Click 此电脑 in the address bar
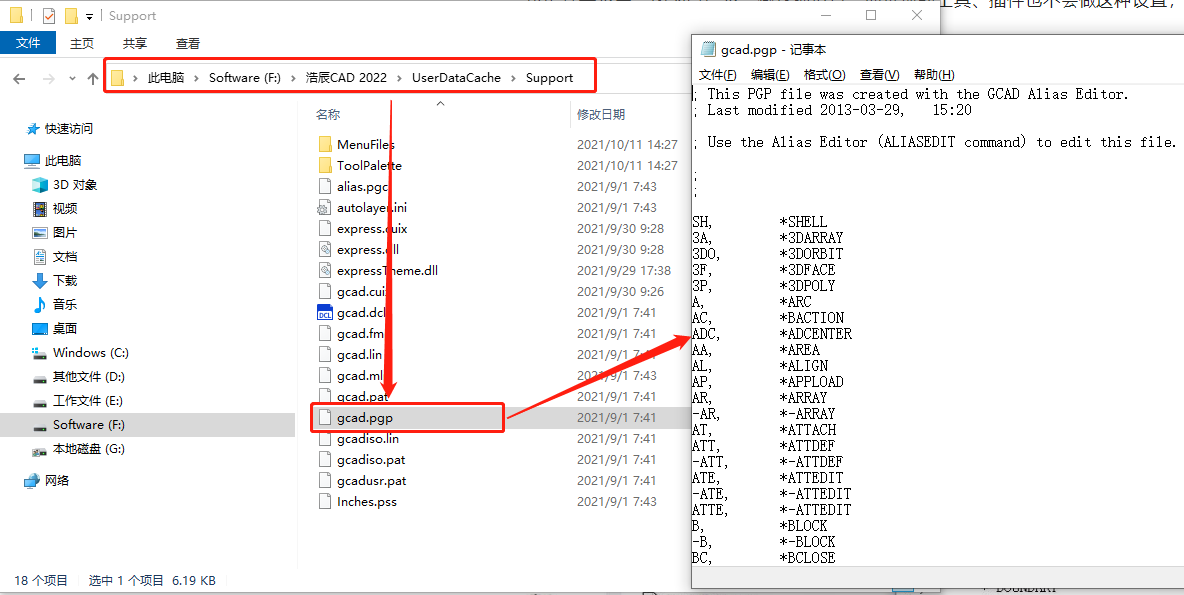1184x595 pixels. pyautogui.click(x=166, y=77)
